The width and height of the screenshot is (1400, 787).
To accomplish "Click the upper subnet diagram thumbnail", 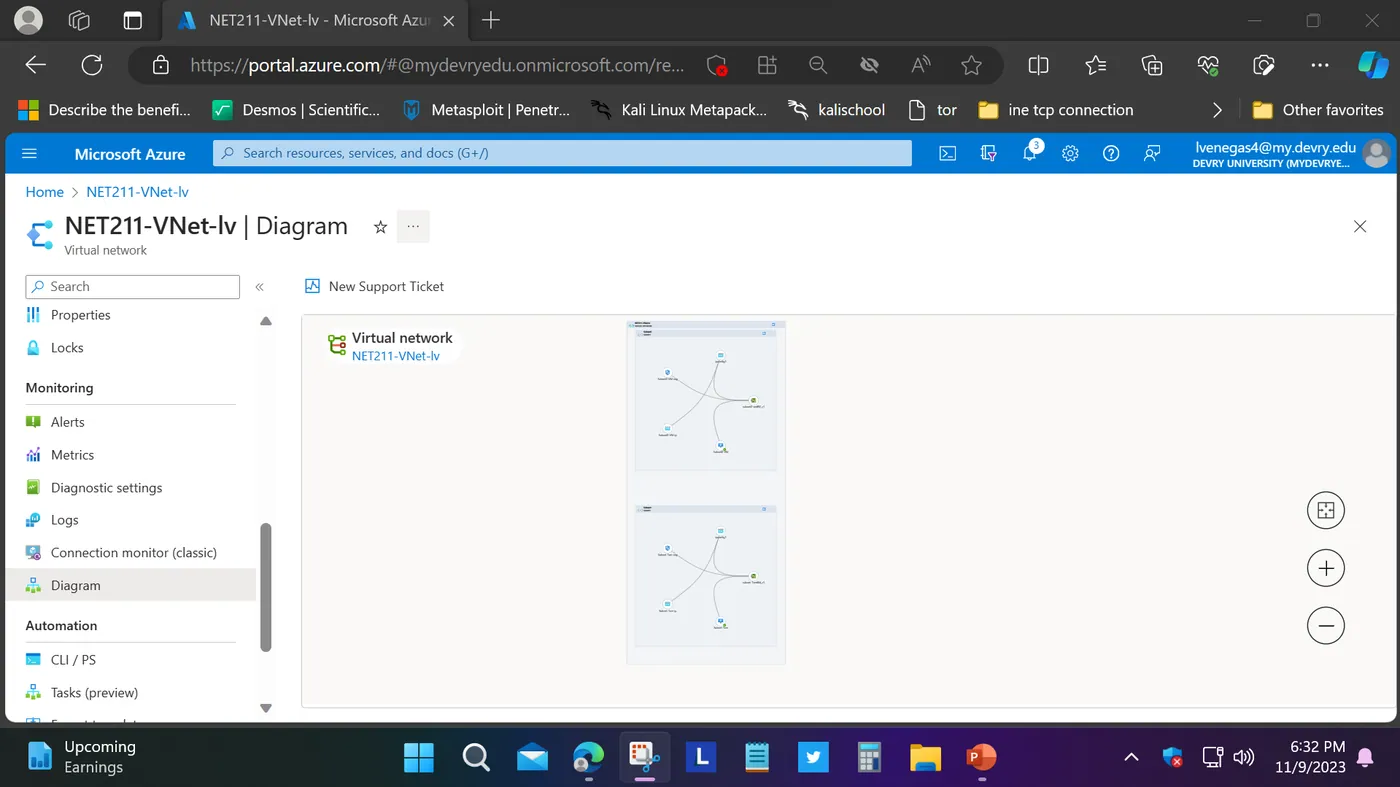I will click(x=706, y=400).
